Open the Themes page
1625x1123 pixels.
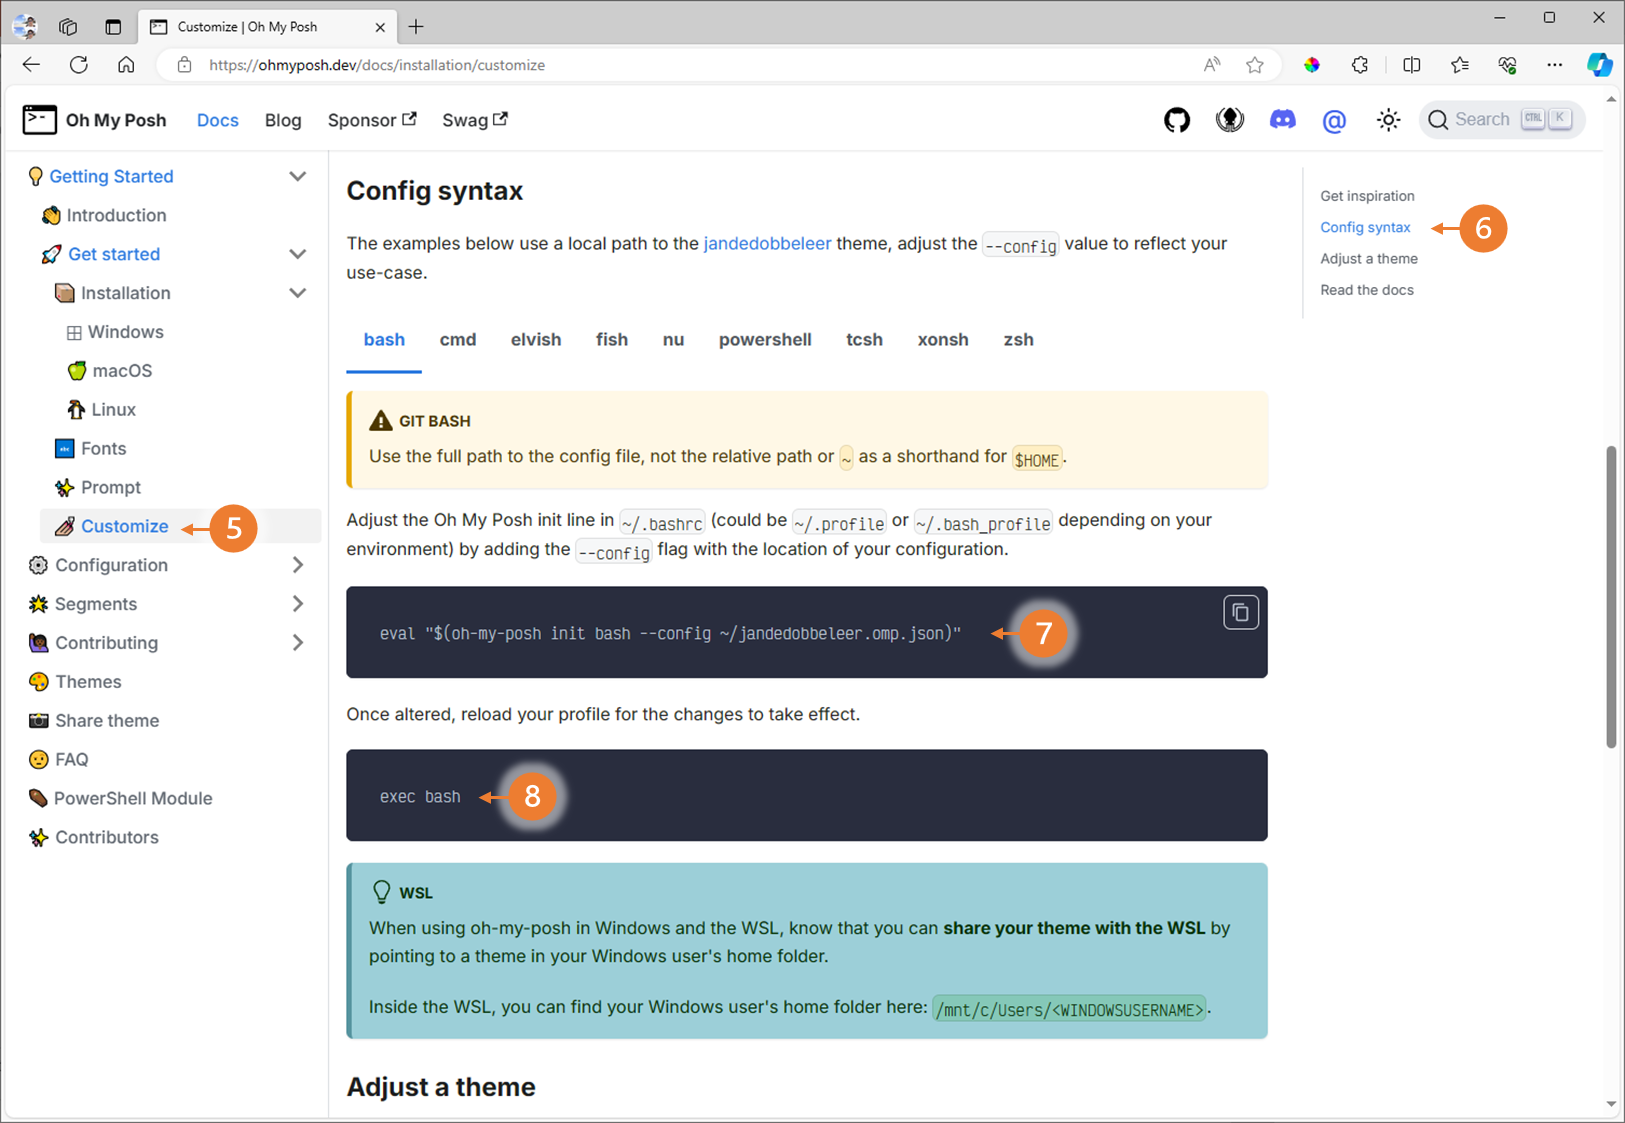click(88, 682)
